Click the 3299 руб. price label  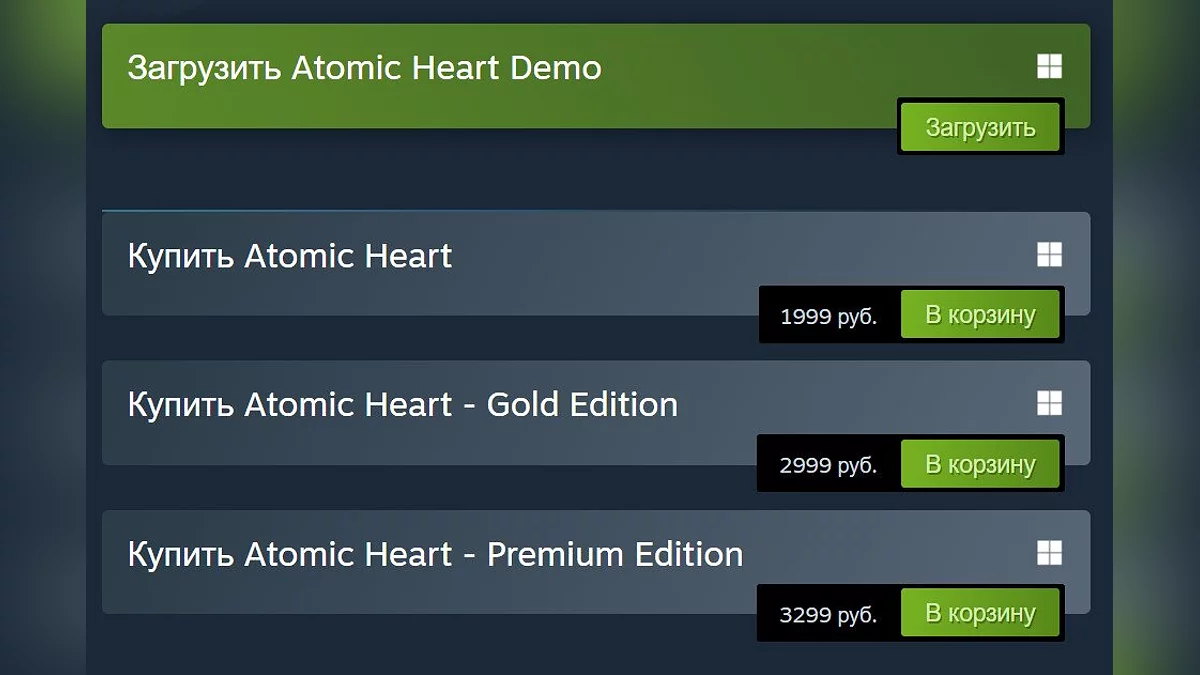click(x=828, y=615)
